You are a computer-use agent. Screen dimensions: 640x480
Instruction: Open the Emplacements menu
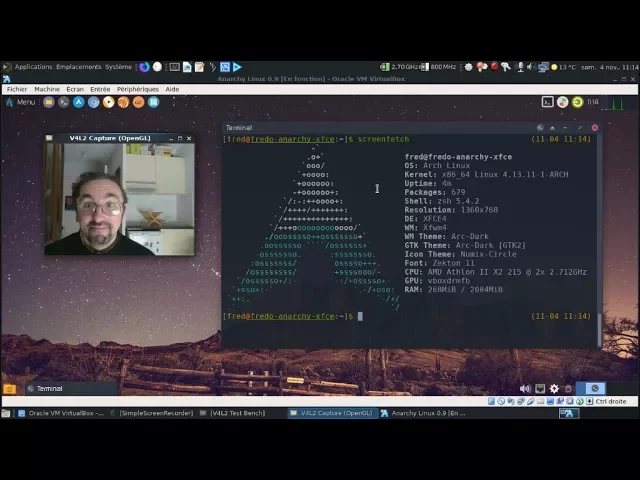click(78, 67)
